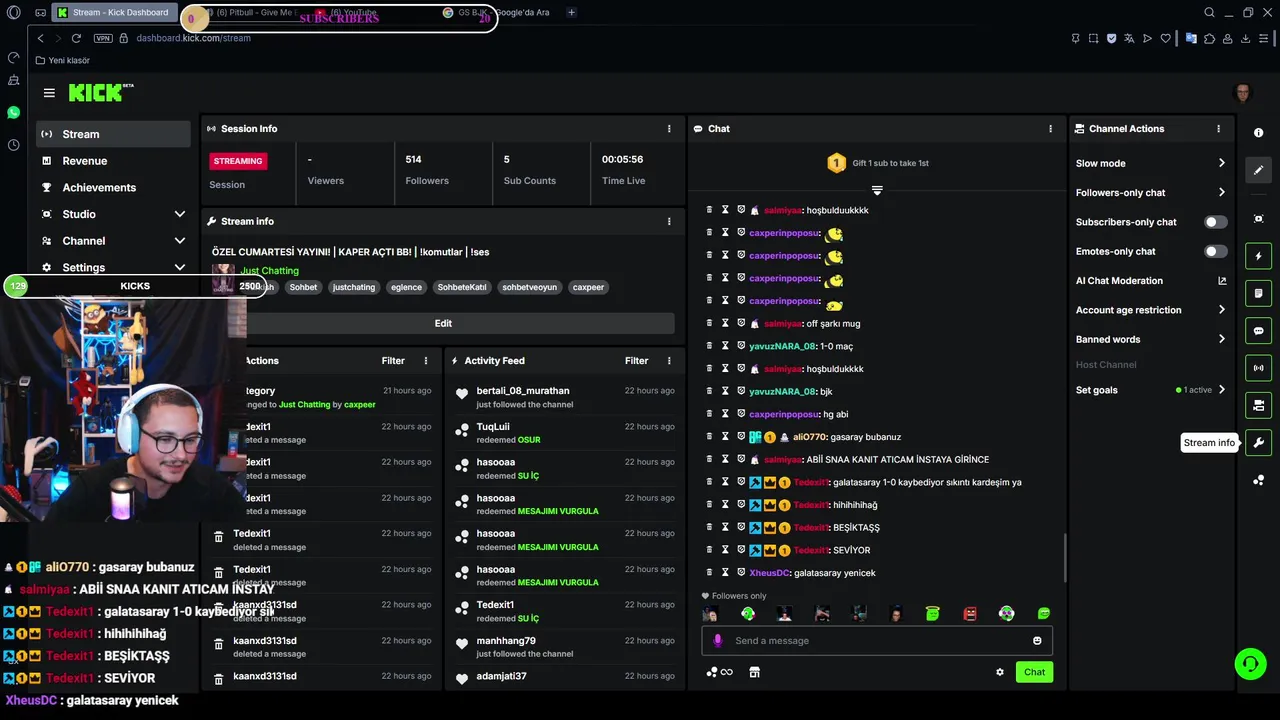Viewport: 1280px width, 720px height.
Task: Expand the Studio sidebar section
Action: point(180,214)
